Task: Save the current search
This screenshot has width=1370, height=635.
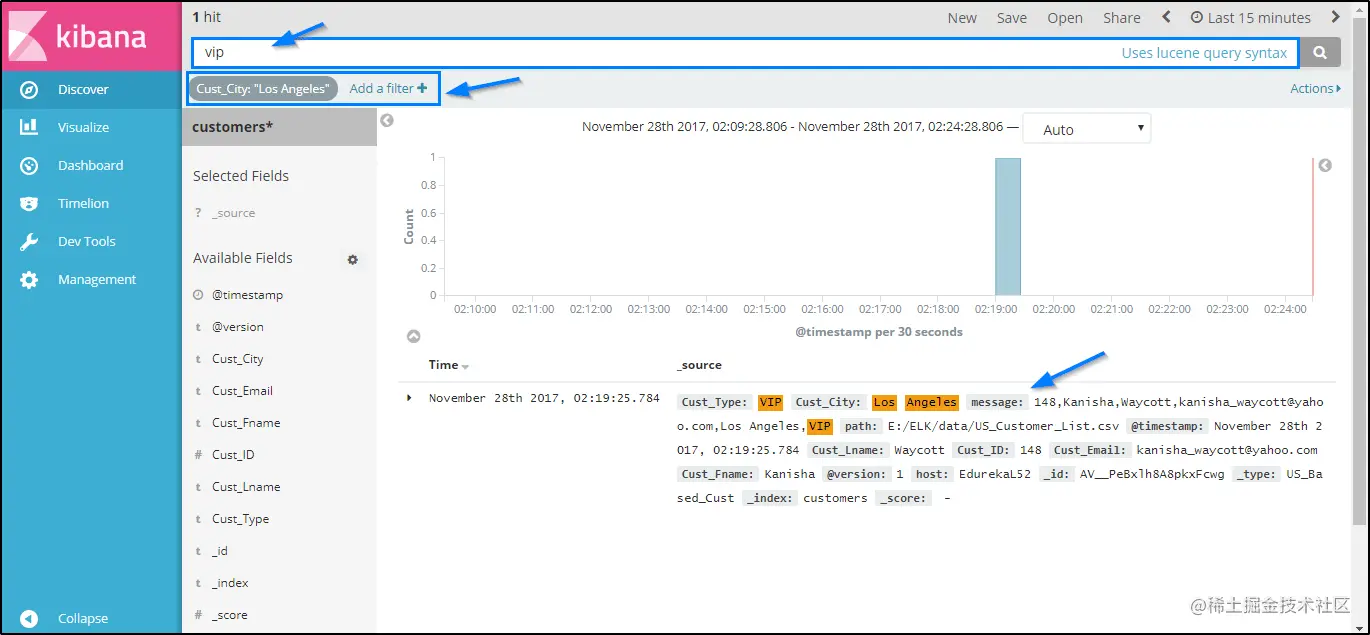Action: tap(1012, 18)
